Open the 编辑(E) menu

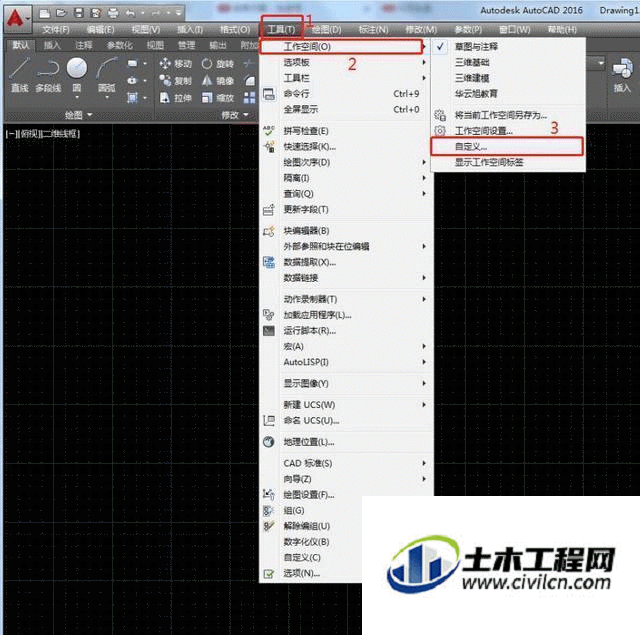tap(100, 29)
